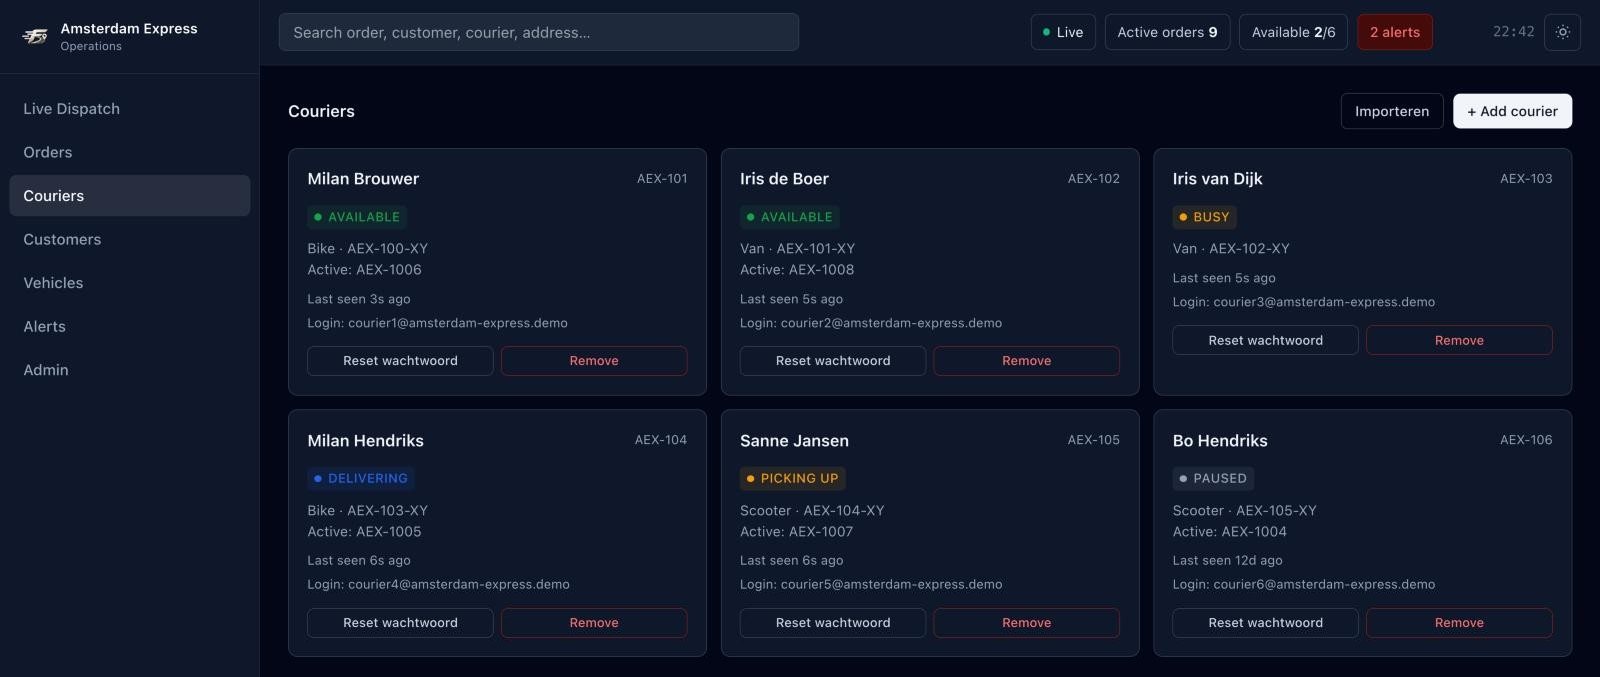Click login courier3@amsterdam-express.demo

tap(1303, 302)
